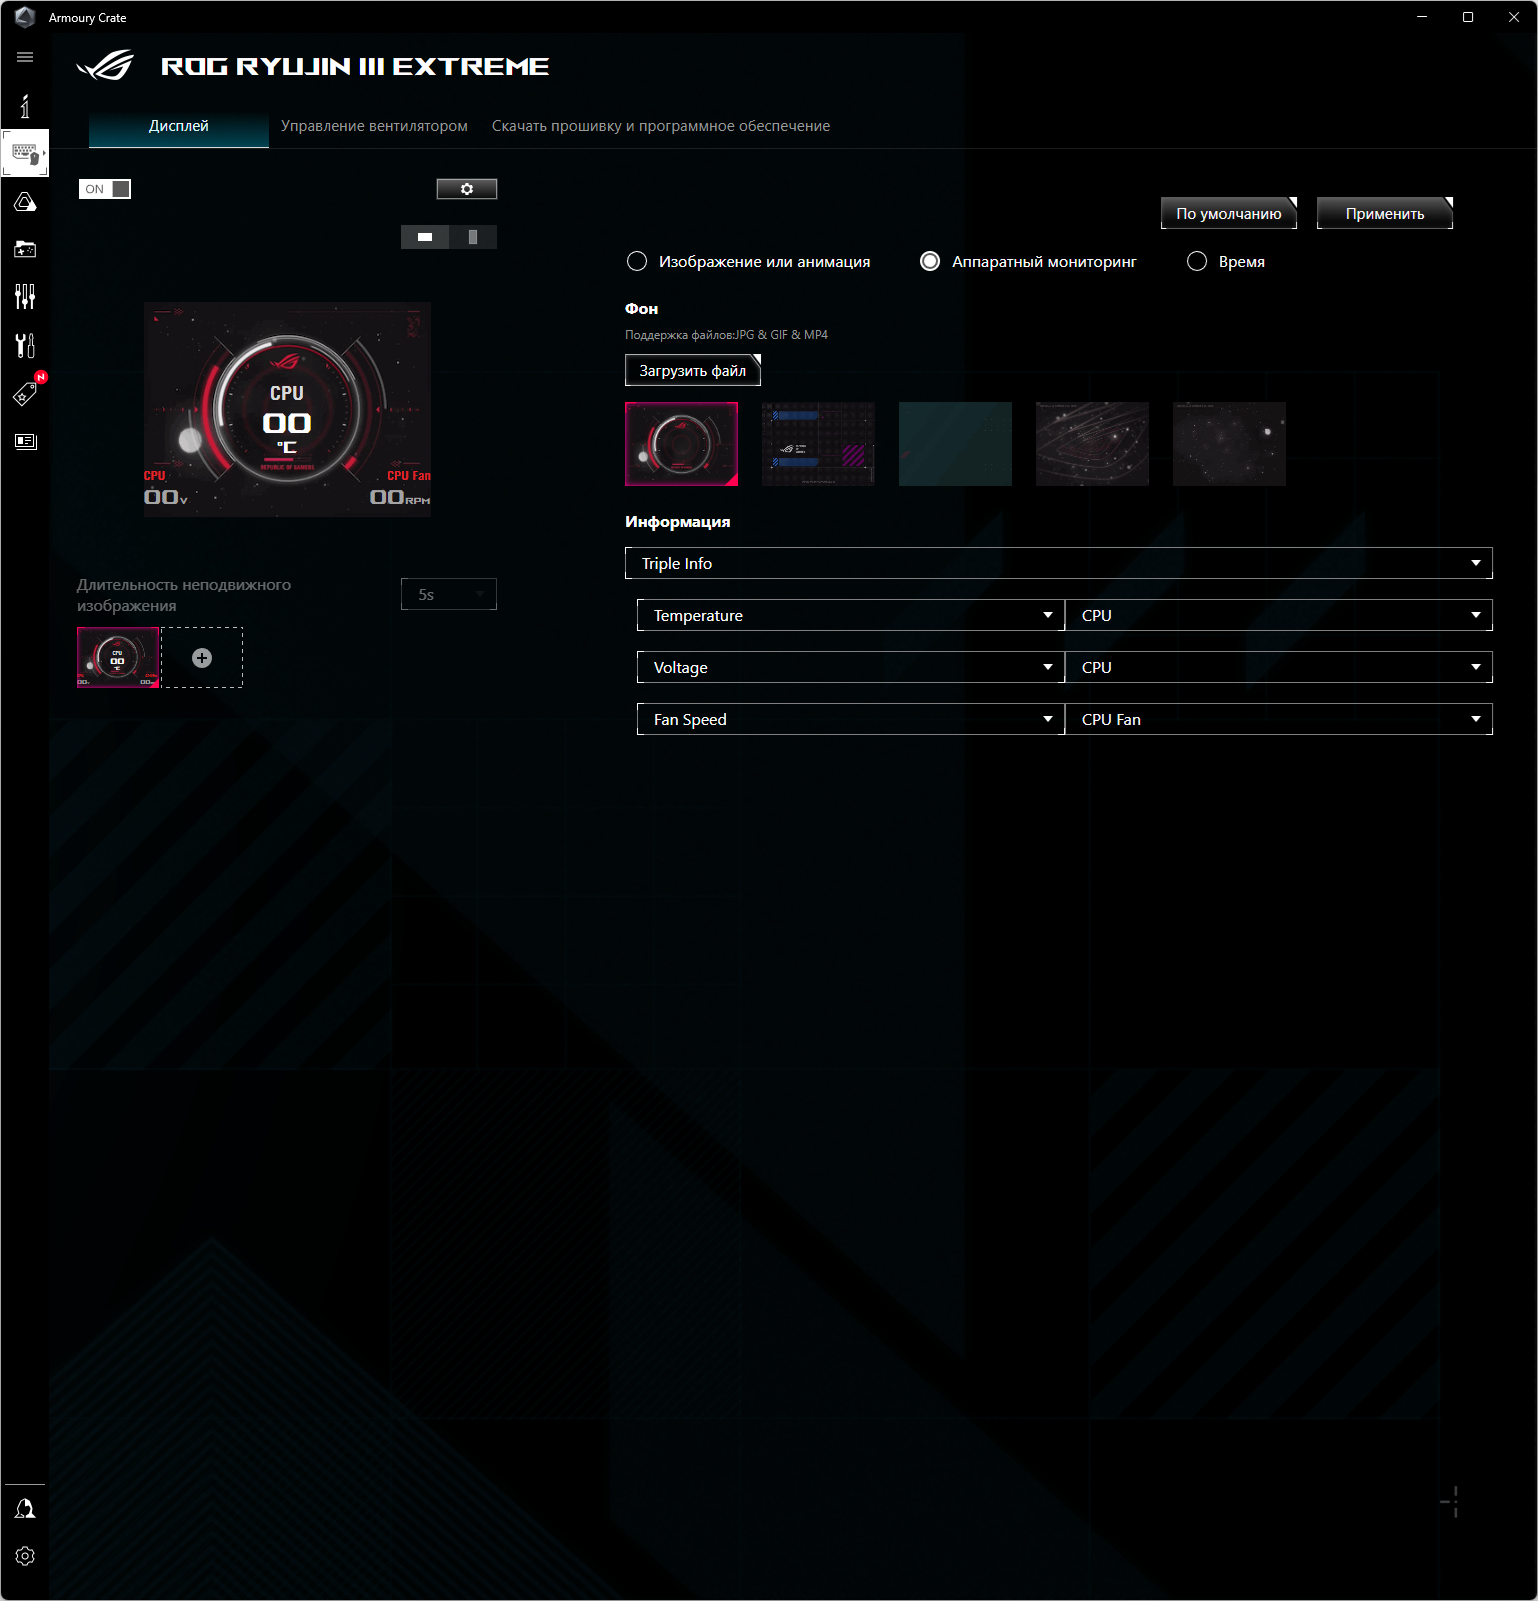Switch to the Управление вентилятором tab
This screenshot has width=1538, height=1601.
click(374, 126)
